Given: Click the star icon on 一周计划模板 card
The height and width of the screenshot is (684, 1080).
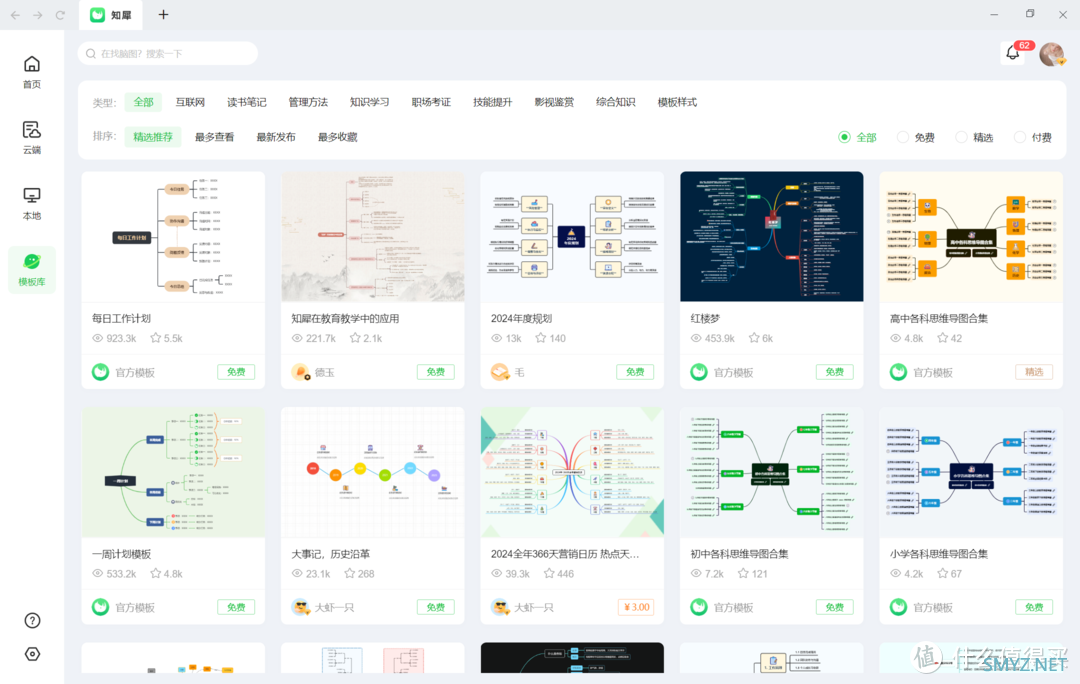Looking at the screenshot, I should coord(156,574).
